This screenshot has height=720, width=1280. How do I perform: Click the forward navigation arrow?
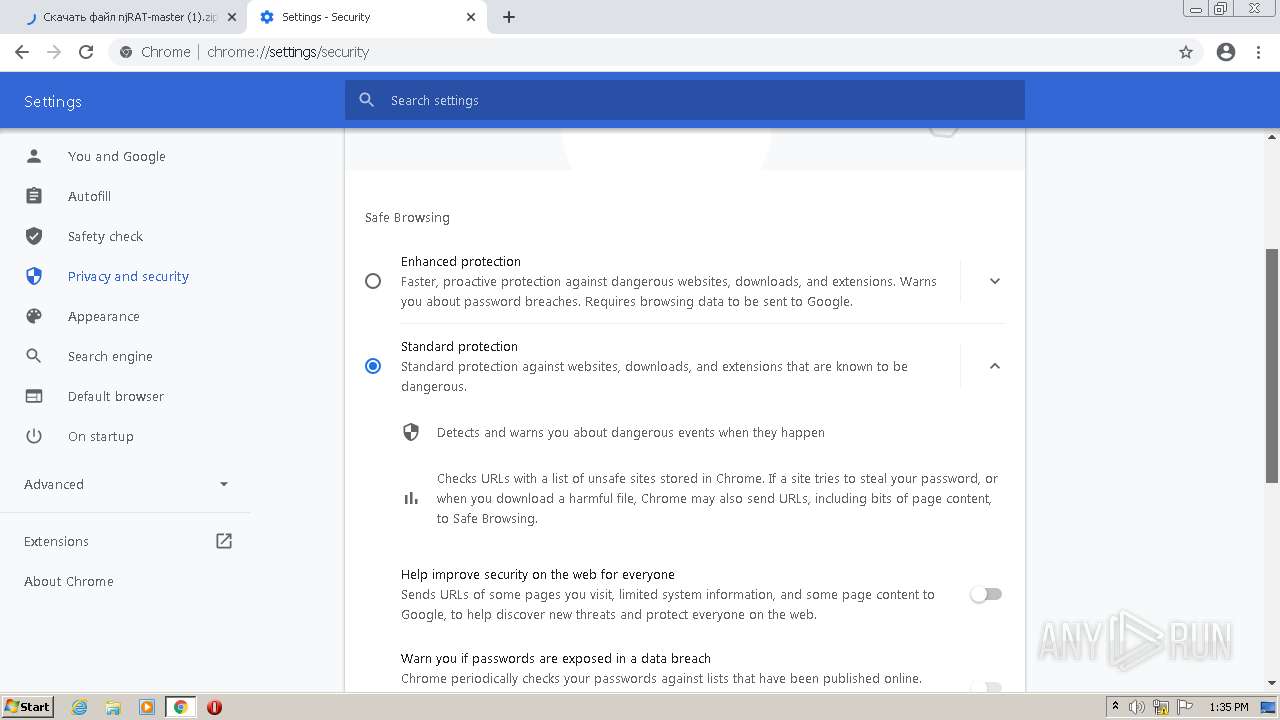click(54, 52)
